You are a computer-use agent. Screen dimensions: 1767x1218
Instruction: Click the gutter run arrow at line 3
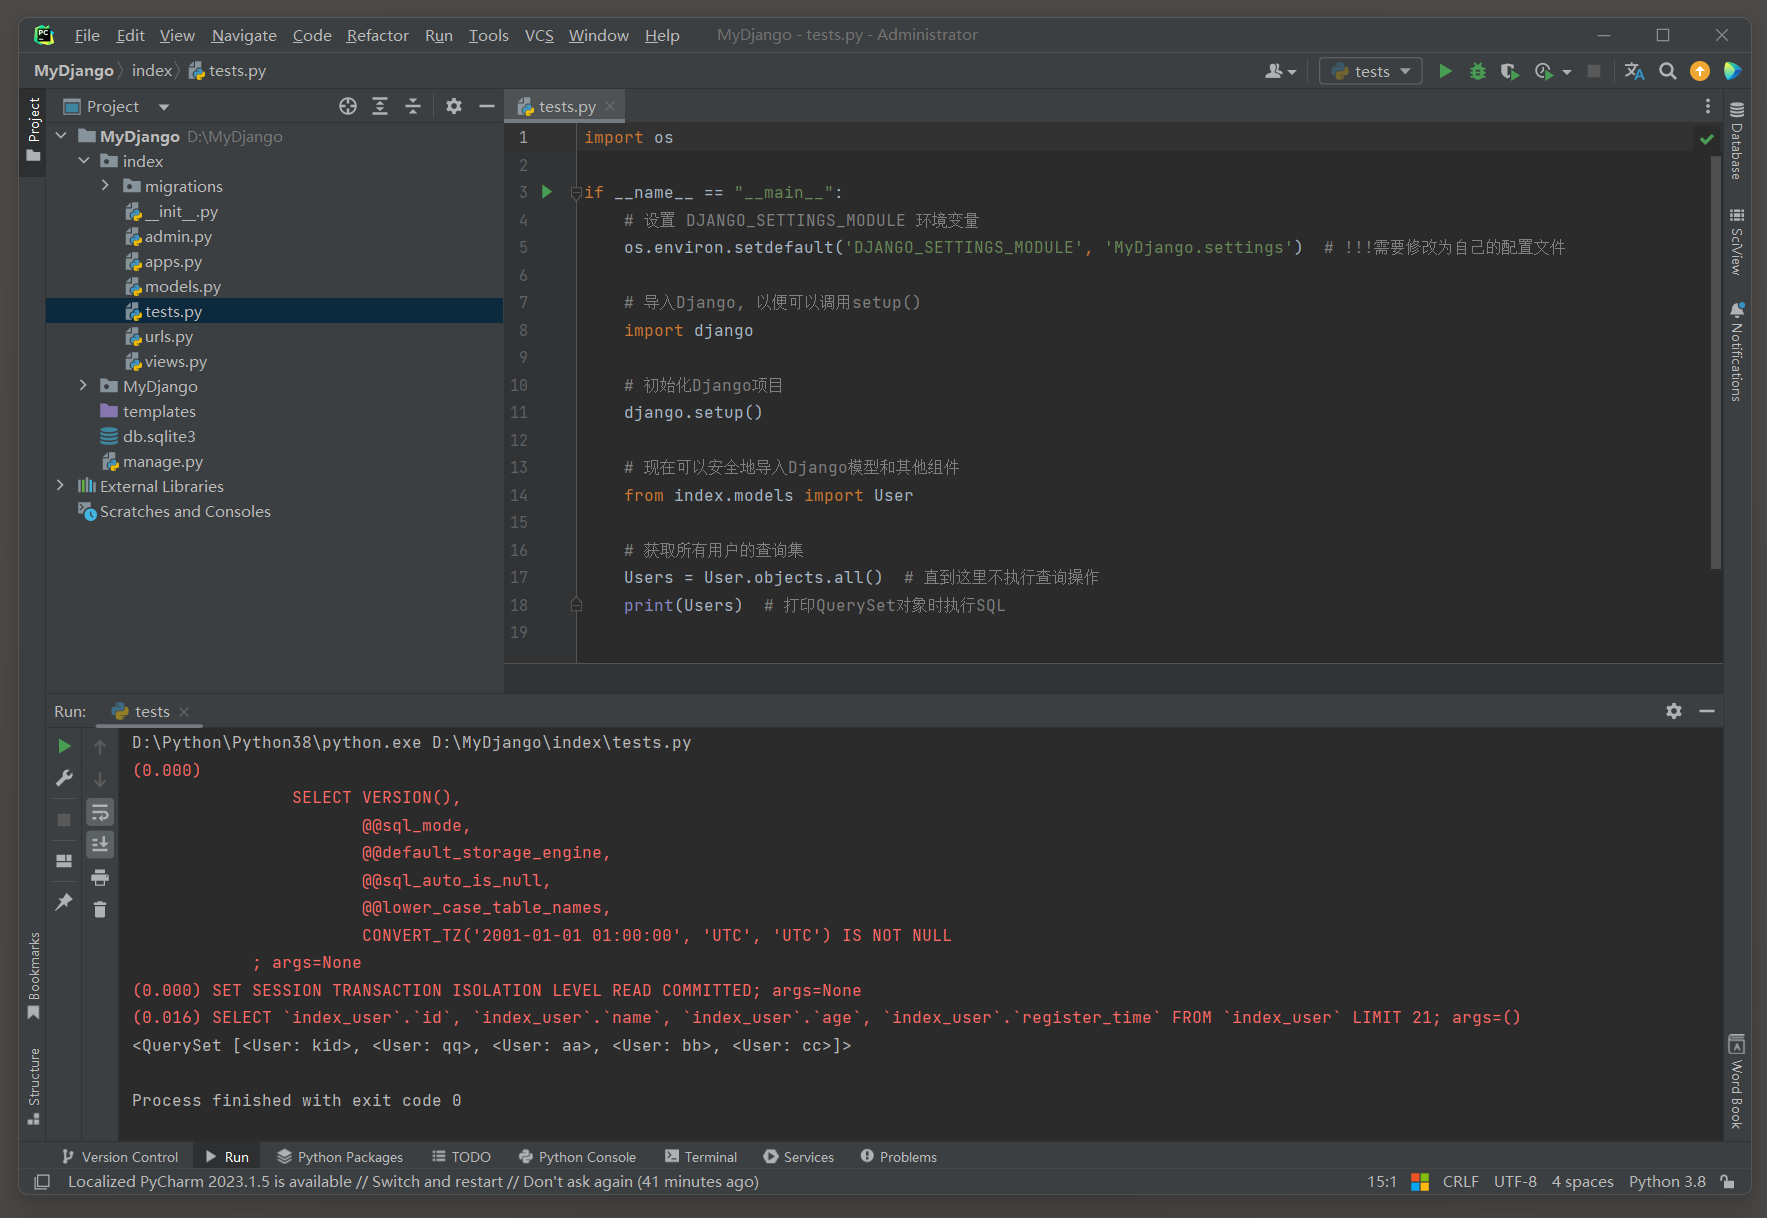(x=547, y=192)
